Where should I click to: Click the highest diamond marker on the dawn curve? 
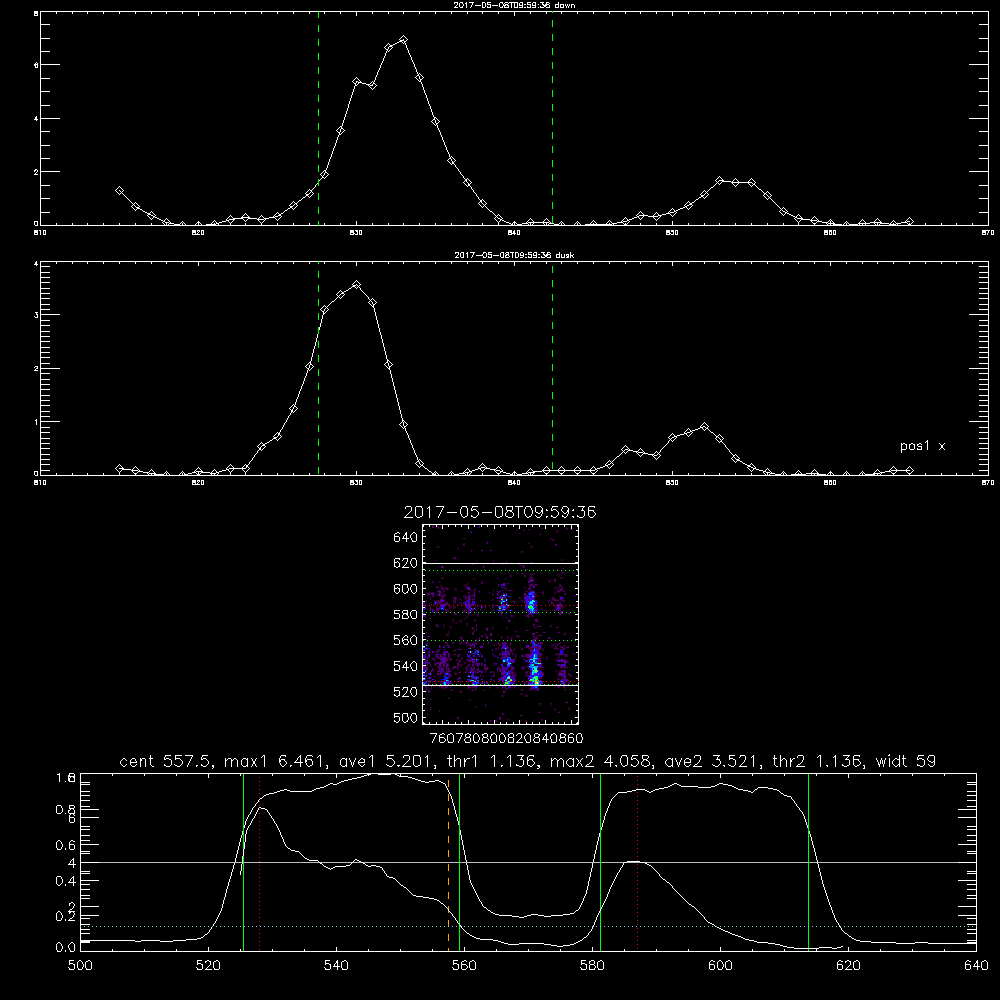[x=403, y=40]
